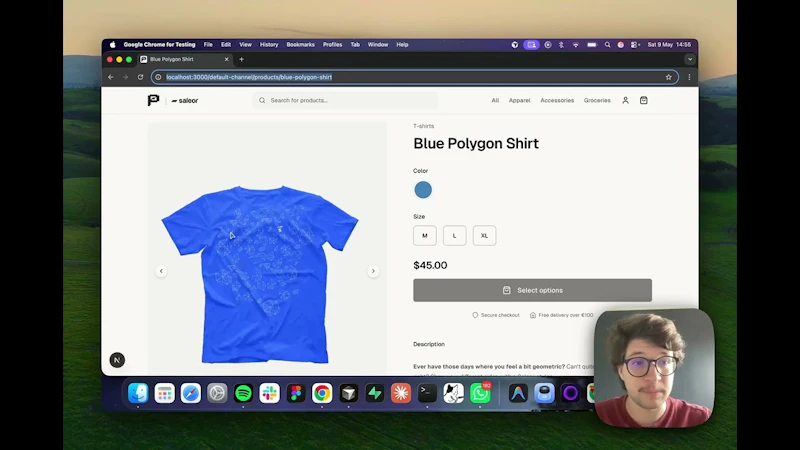Image resolution: width=800 pixels, height=450 pixels.
Task: Bookmark this page with the star icon
Action: pyautogui.click(x=668, y=77)
